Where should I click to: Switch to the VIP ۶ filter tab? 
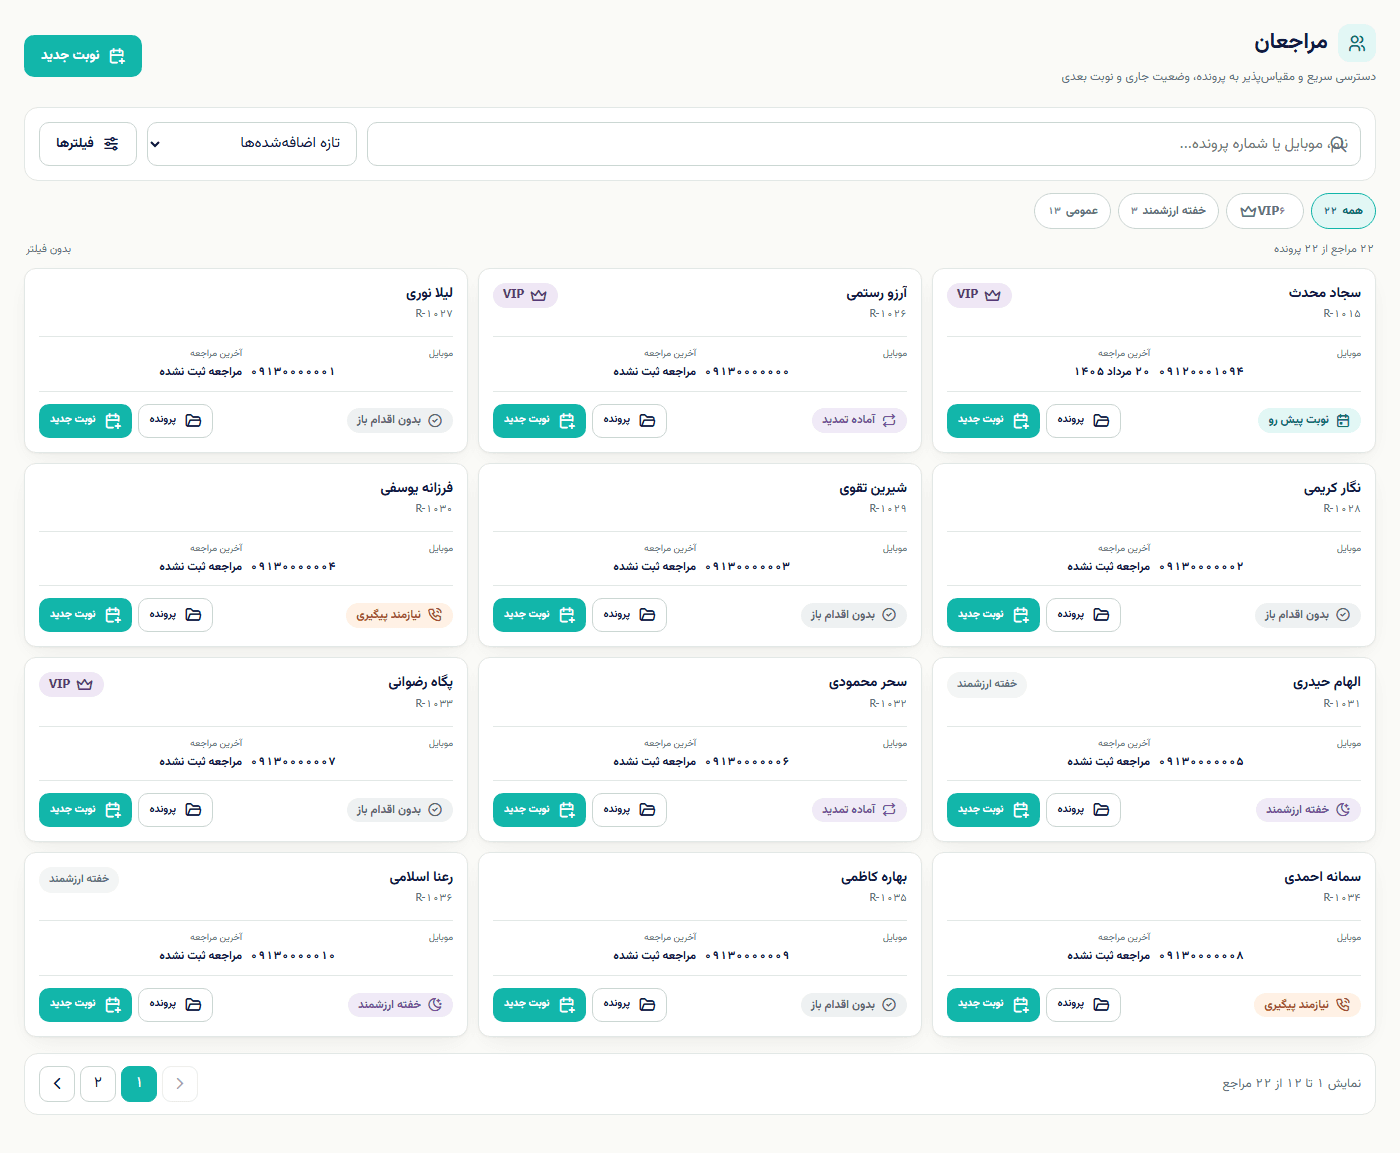(x=1264, y=211)
